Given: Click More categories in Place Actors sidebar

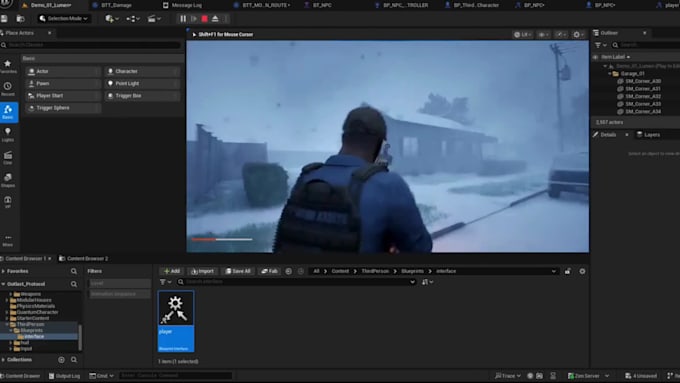Looking at the screenshot, I should (8, 240).
